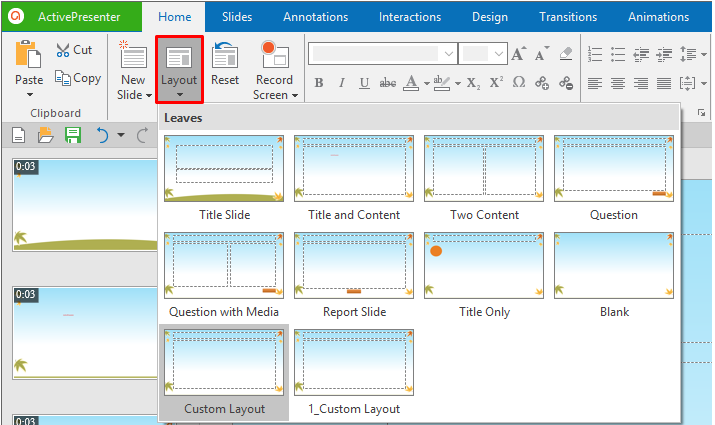Image resolution: width=715 pixels, height=425 pixels.
Task: Choose the Two Content layout
Action: pyautogui.click(x=484, y=178)
